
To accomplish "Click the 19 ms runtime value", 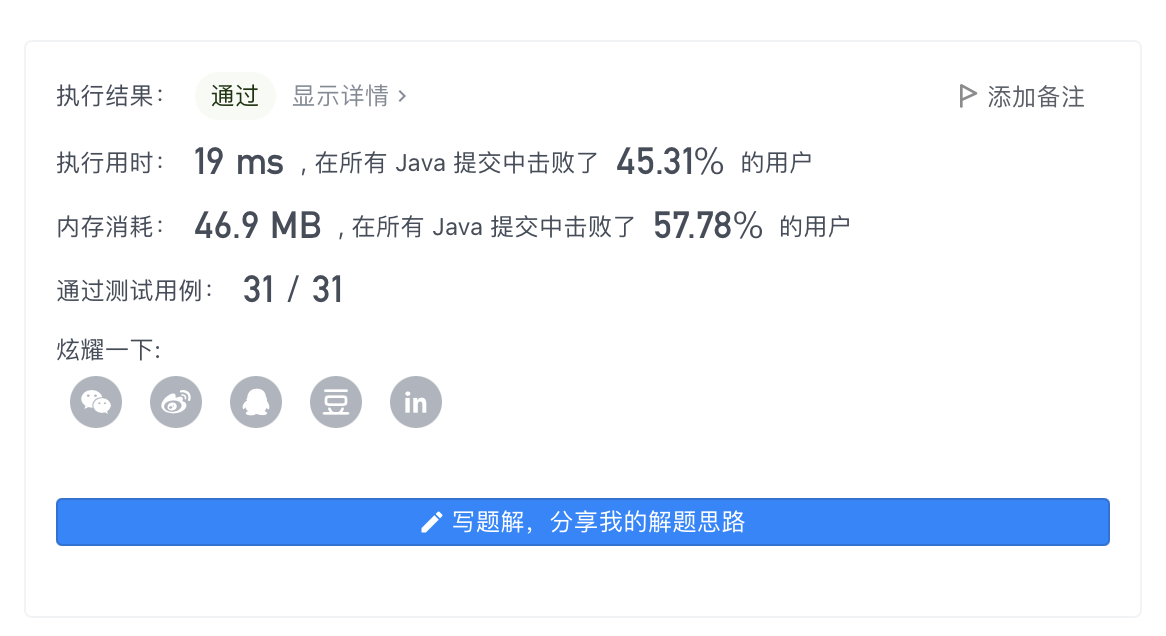I will coord(238,162).
